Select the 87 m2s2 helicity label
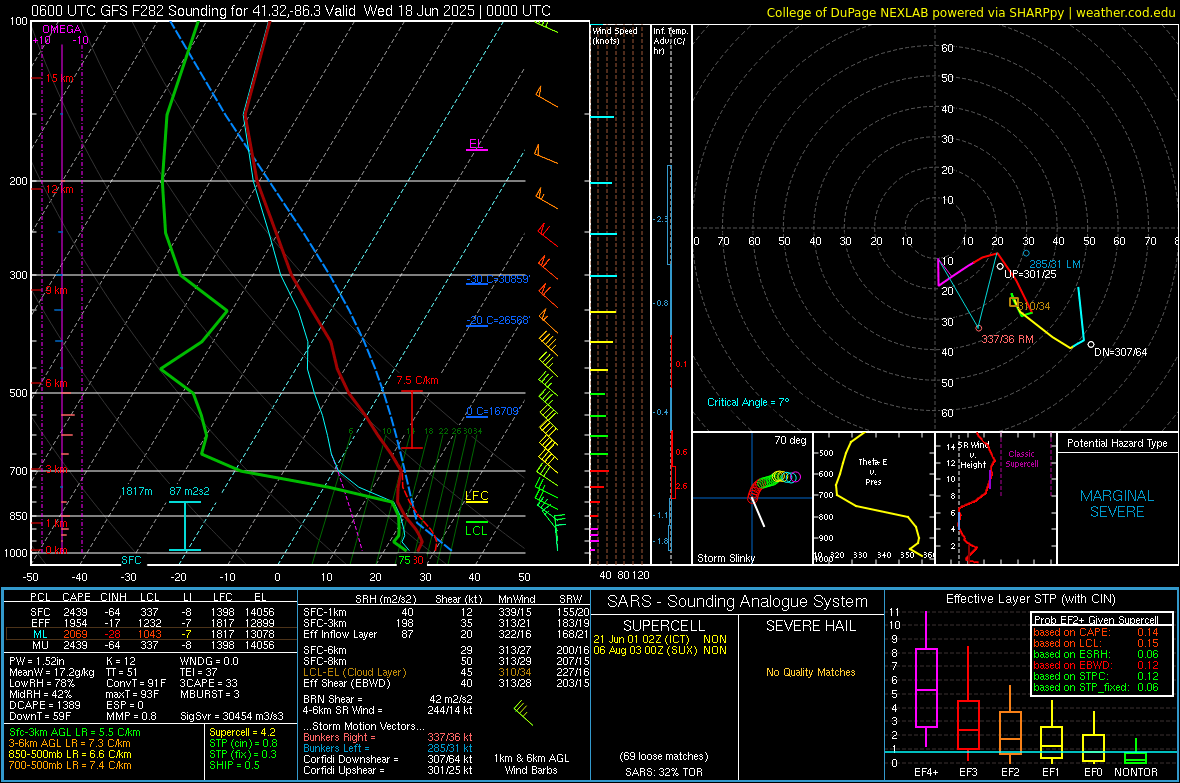The image size is (1180, 783). (x=190, y=491)
